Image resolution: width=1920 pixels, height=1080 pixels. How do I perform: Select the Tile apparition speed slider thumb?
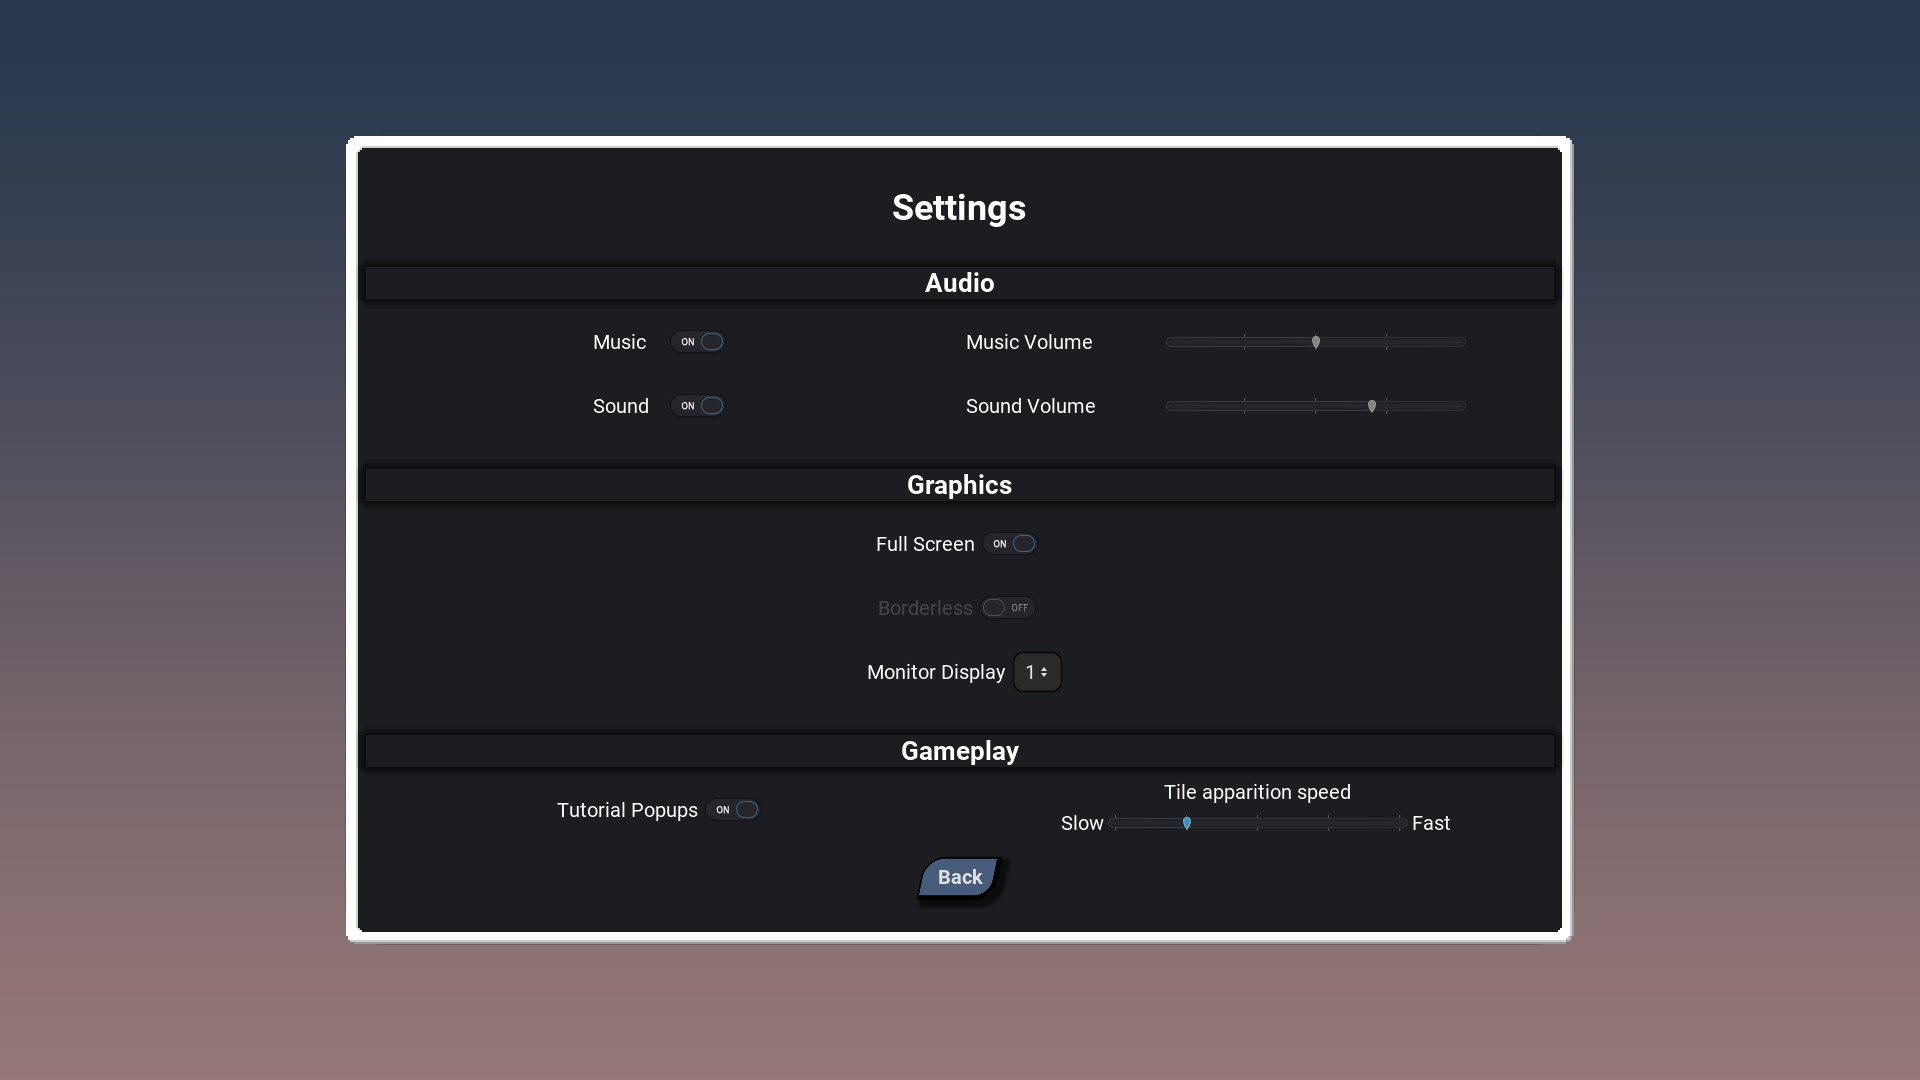point(1186,823)
